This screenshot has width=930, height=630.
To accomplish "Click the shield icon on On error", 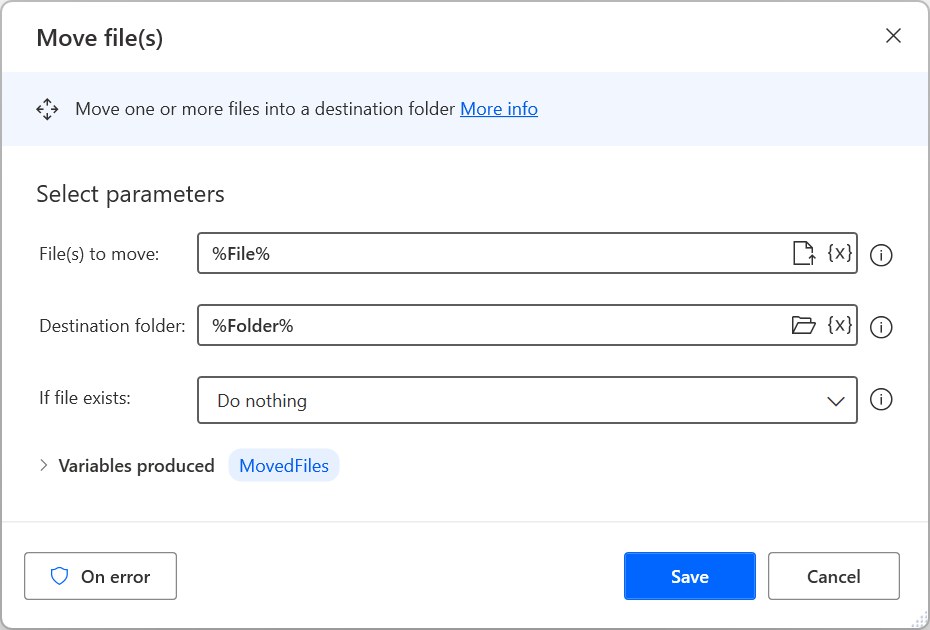I will (60, 576).
